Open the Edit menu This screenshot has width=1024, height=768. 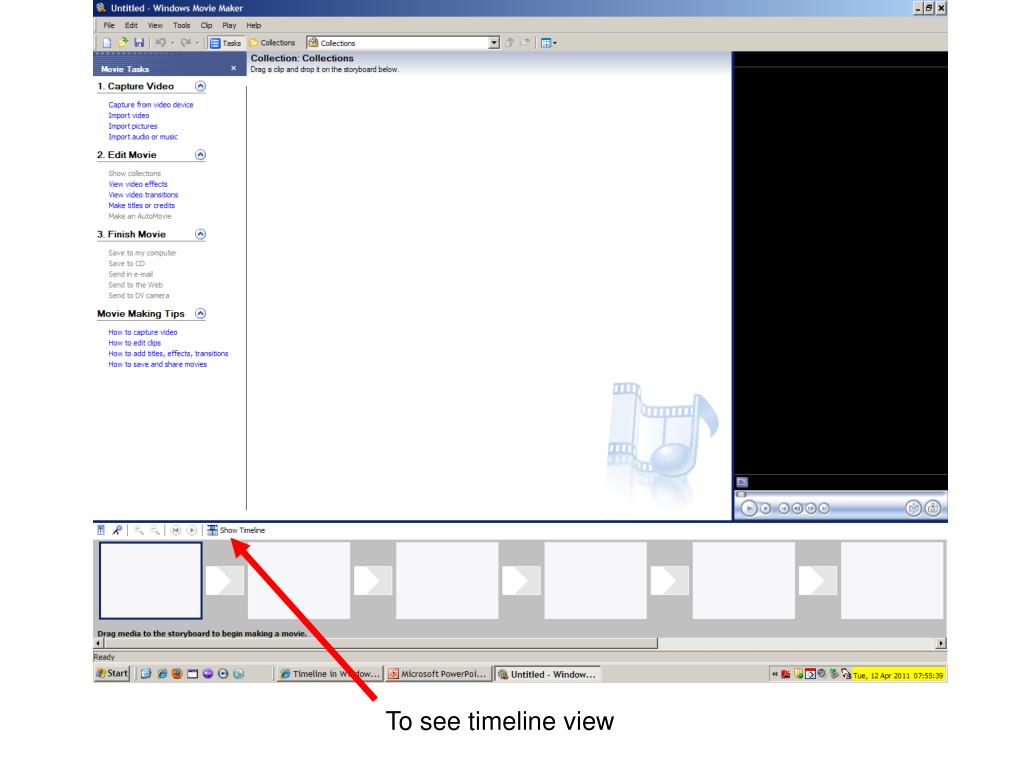[x=131, y=25]
